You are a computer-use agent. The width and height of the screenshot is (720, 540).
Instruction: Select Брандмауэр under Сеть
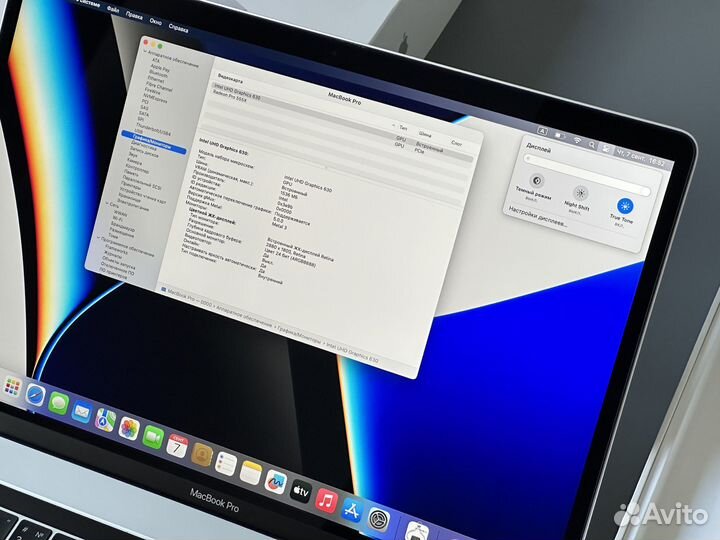tap(123, 225)
